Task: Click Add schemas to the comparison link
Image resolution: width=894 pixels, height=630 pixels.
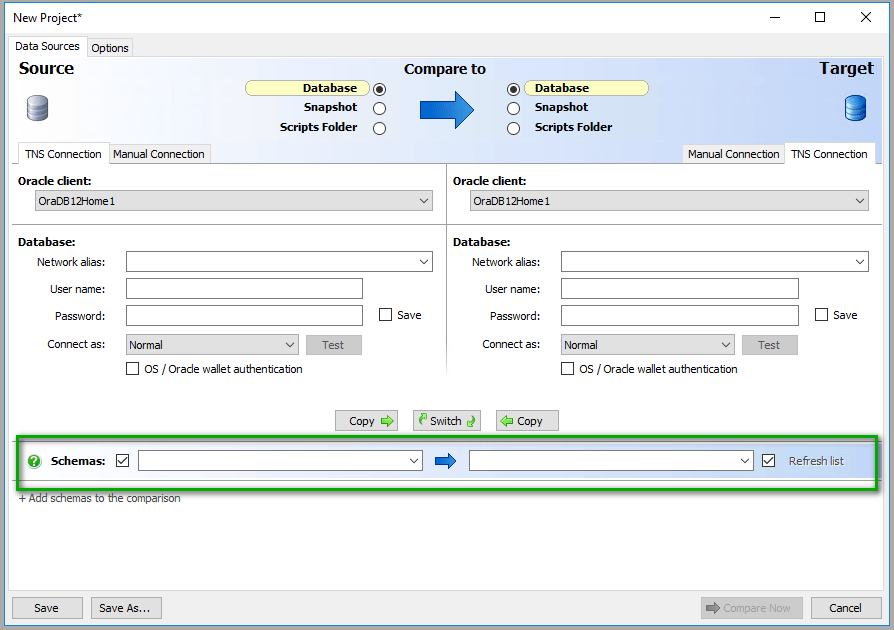Action: coord(99,498)
